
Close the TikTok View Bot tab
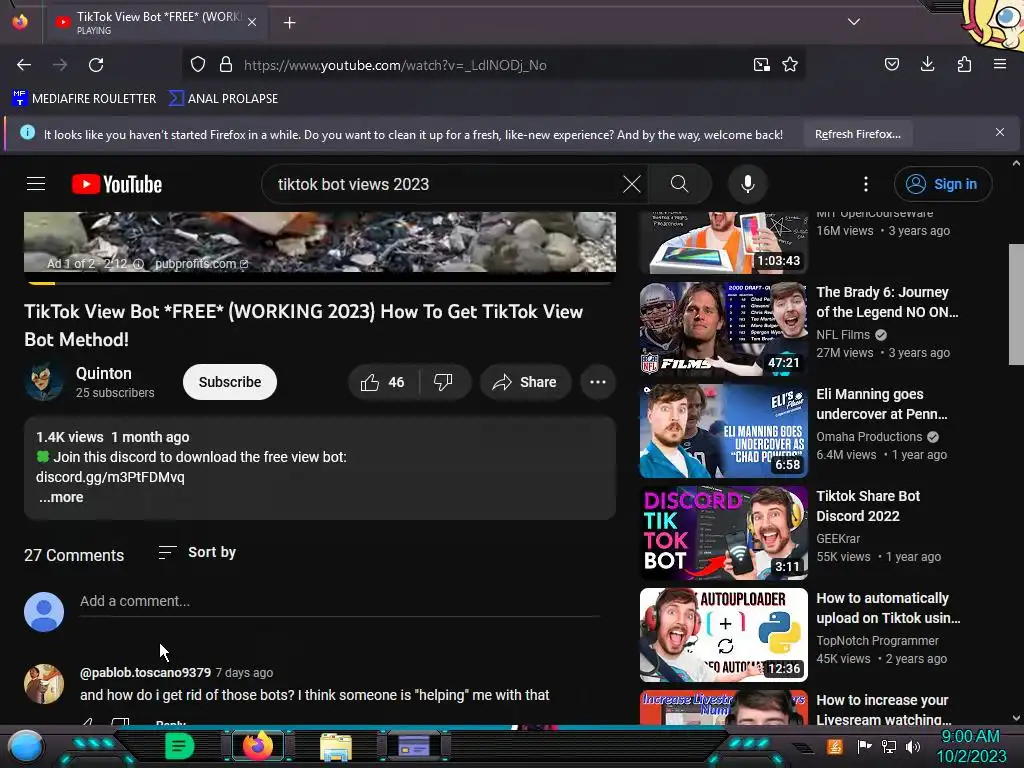pos(252,22)
